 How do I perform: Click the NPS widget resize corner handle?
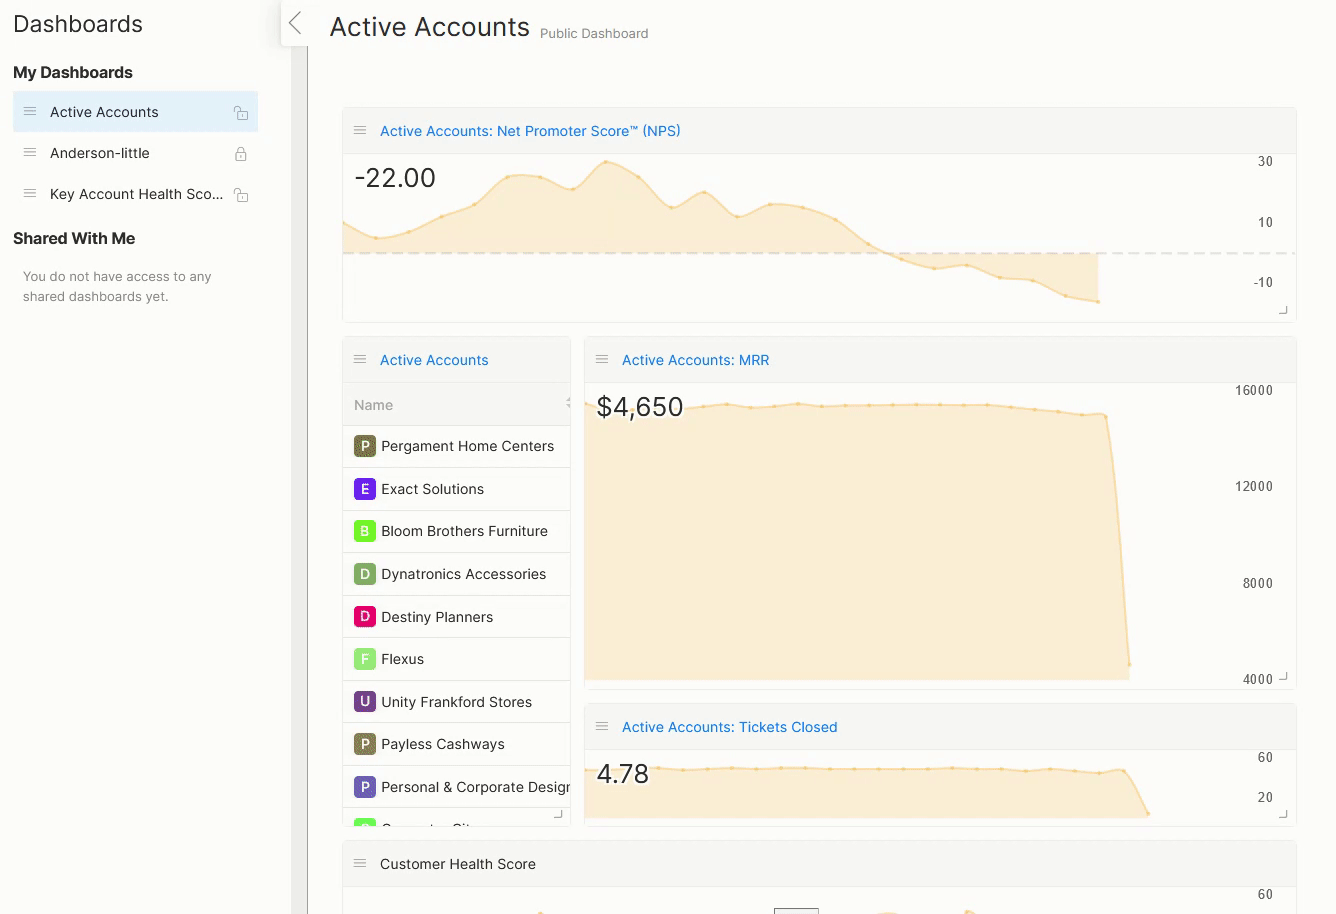click(1283, 310)
